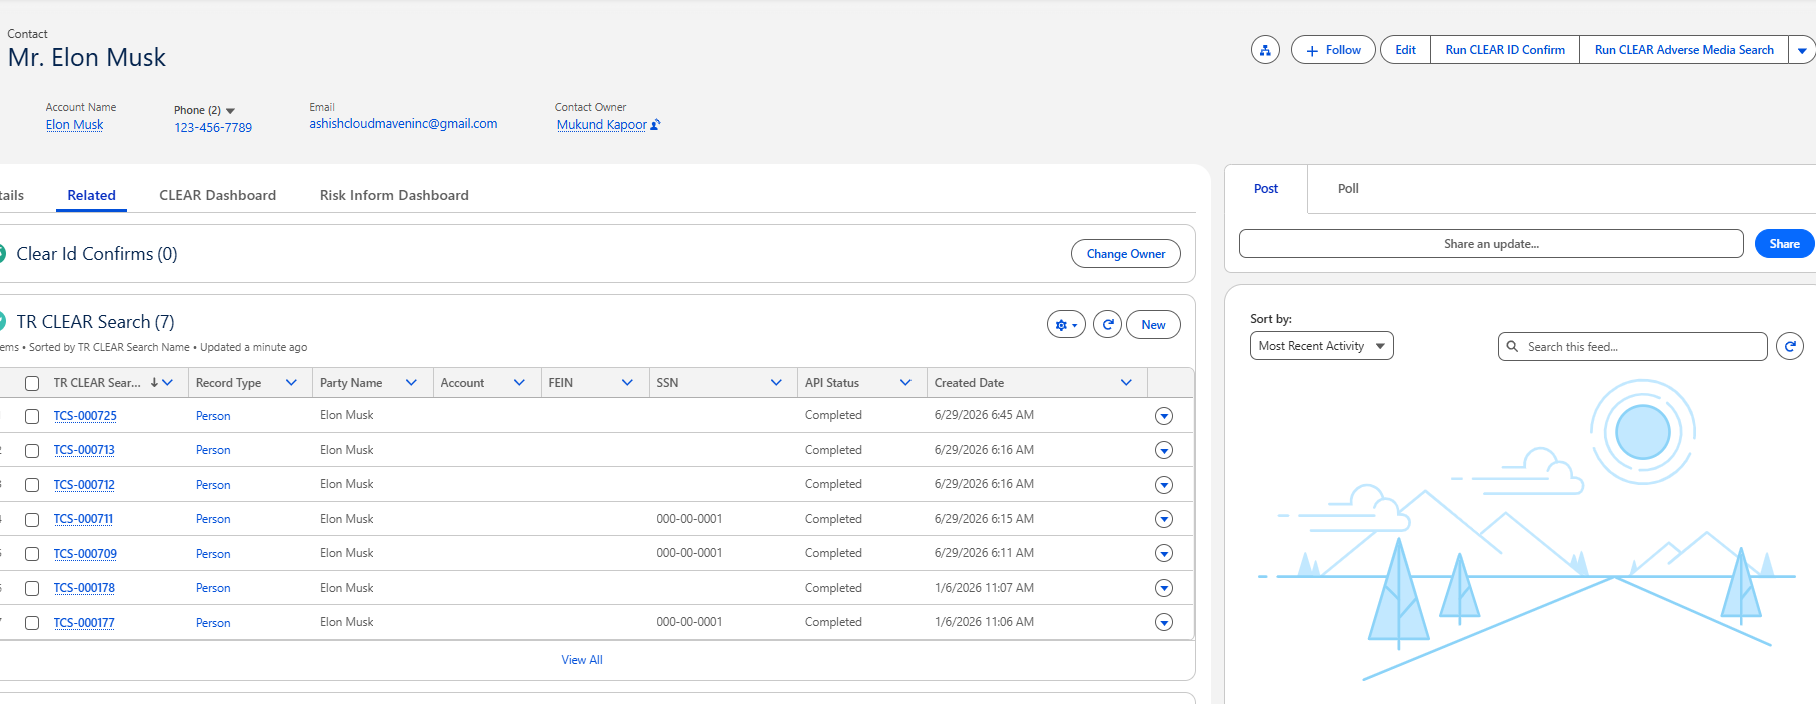Switch to the CLEAR Dashboard tab
Screen dimensions: 1816x704
click(217, 195)
